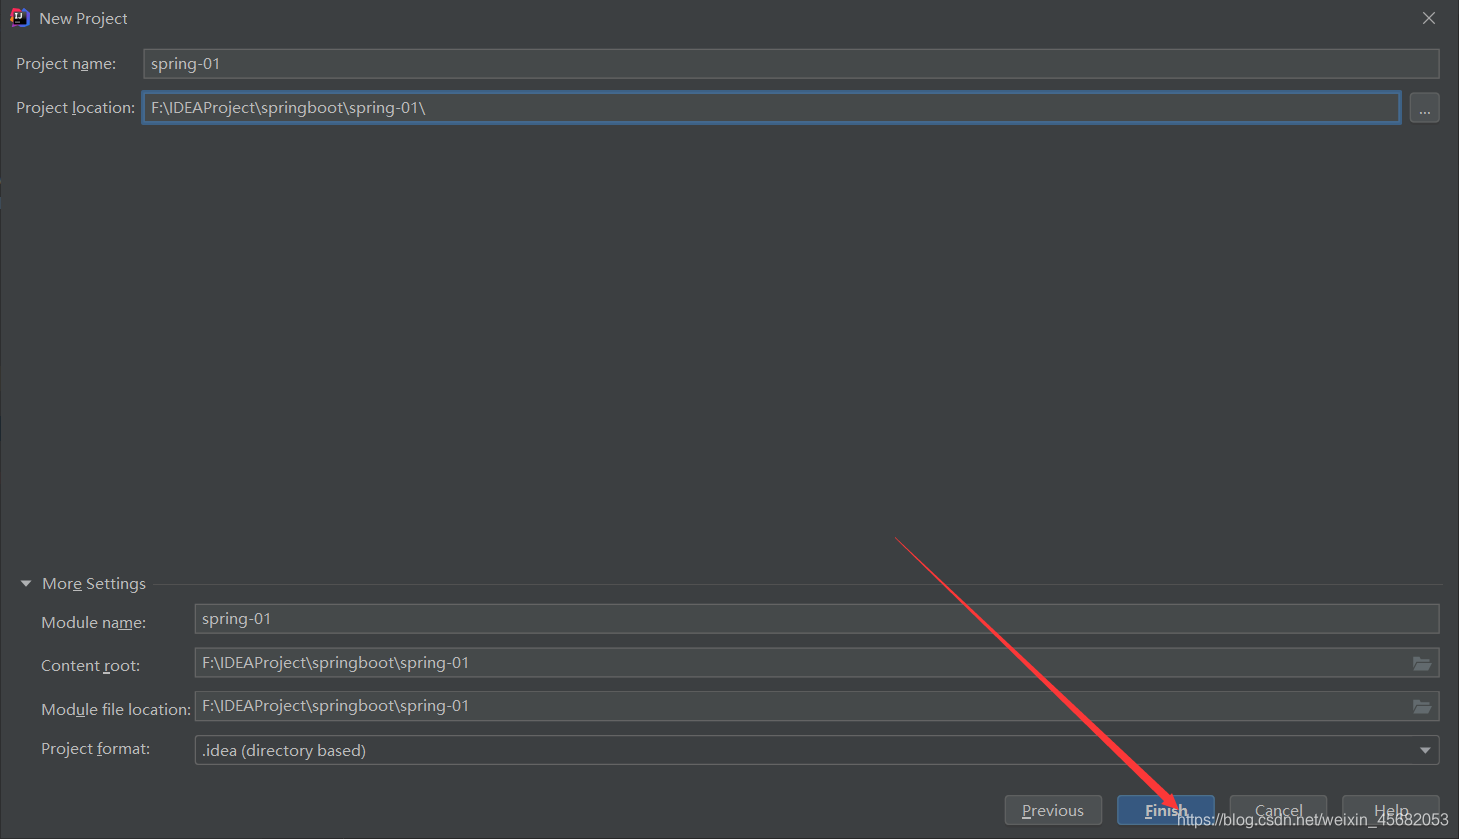The height and width of the screenshot is (839, 1459).
Task: Click the Project format label
Action: [x=96, y=749]
